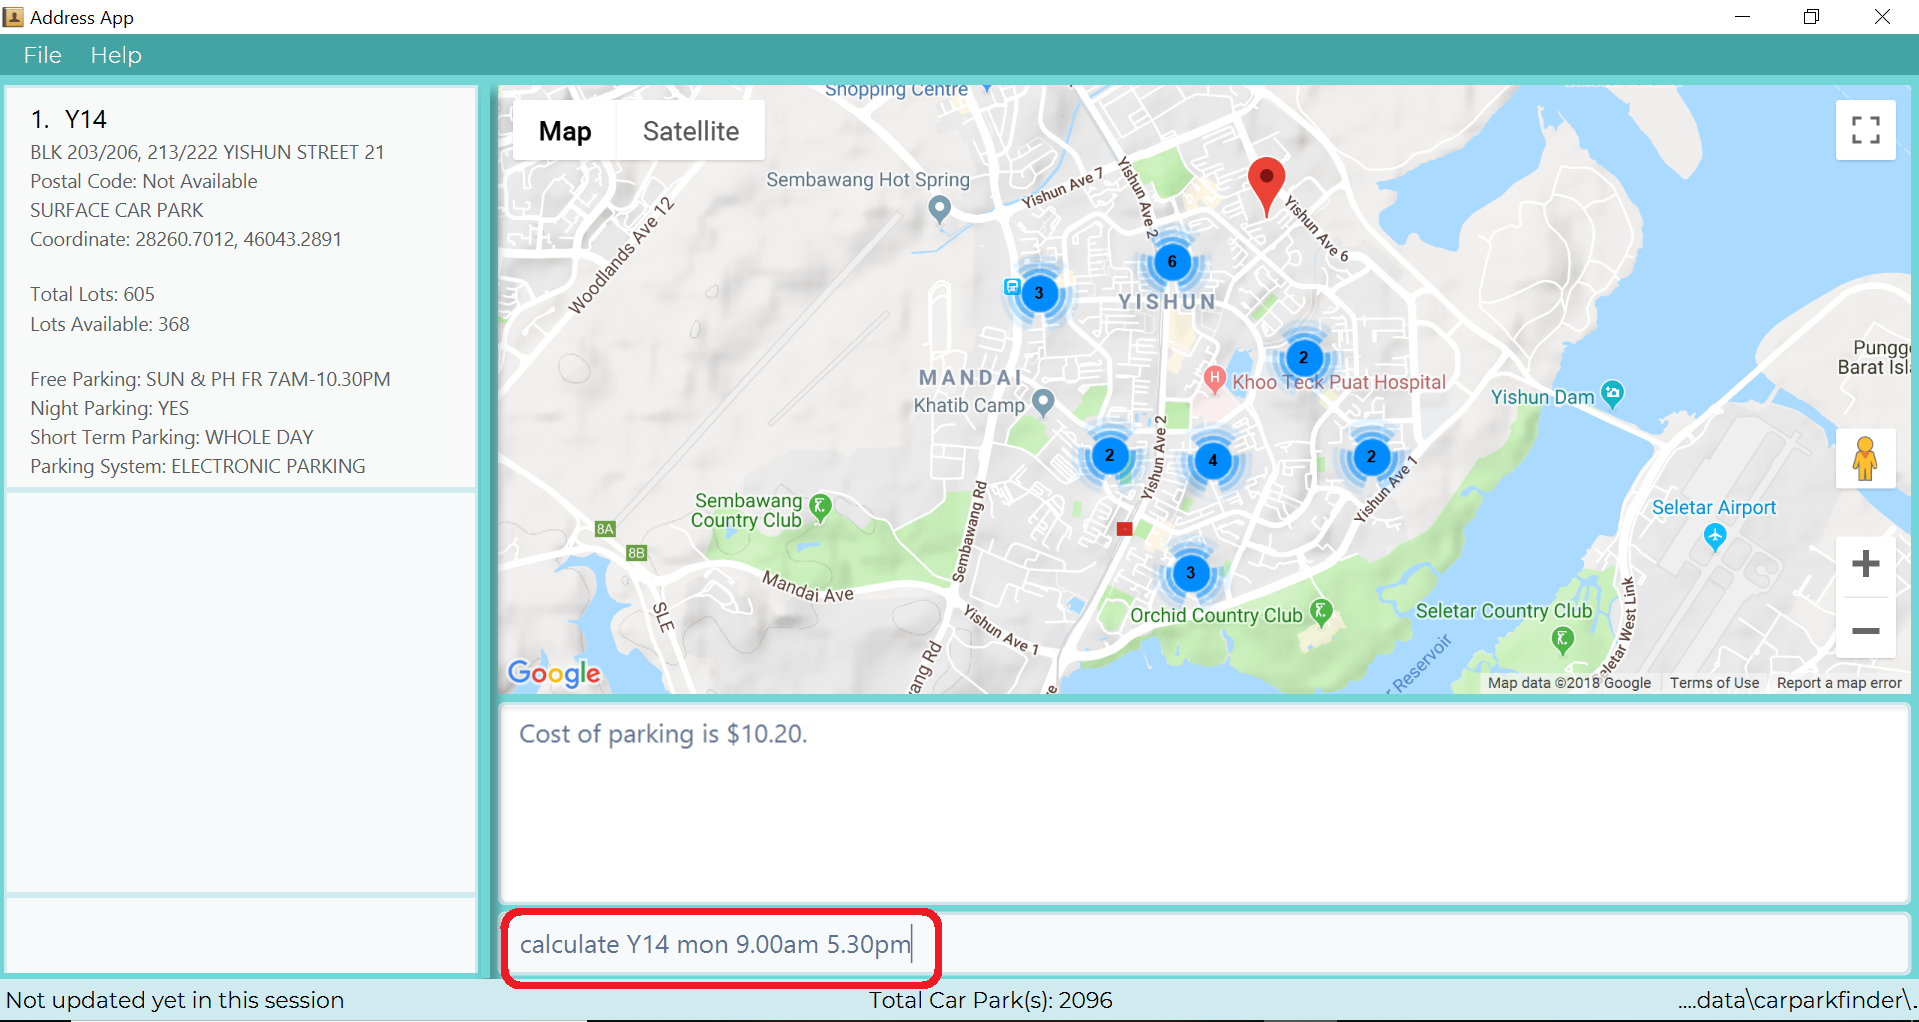Click Report a map error link
The height and width of the screenshot is (1022, 1919).
point(1839,683)
